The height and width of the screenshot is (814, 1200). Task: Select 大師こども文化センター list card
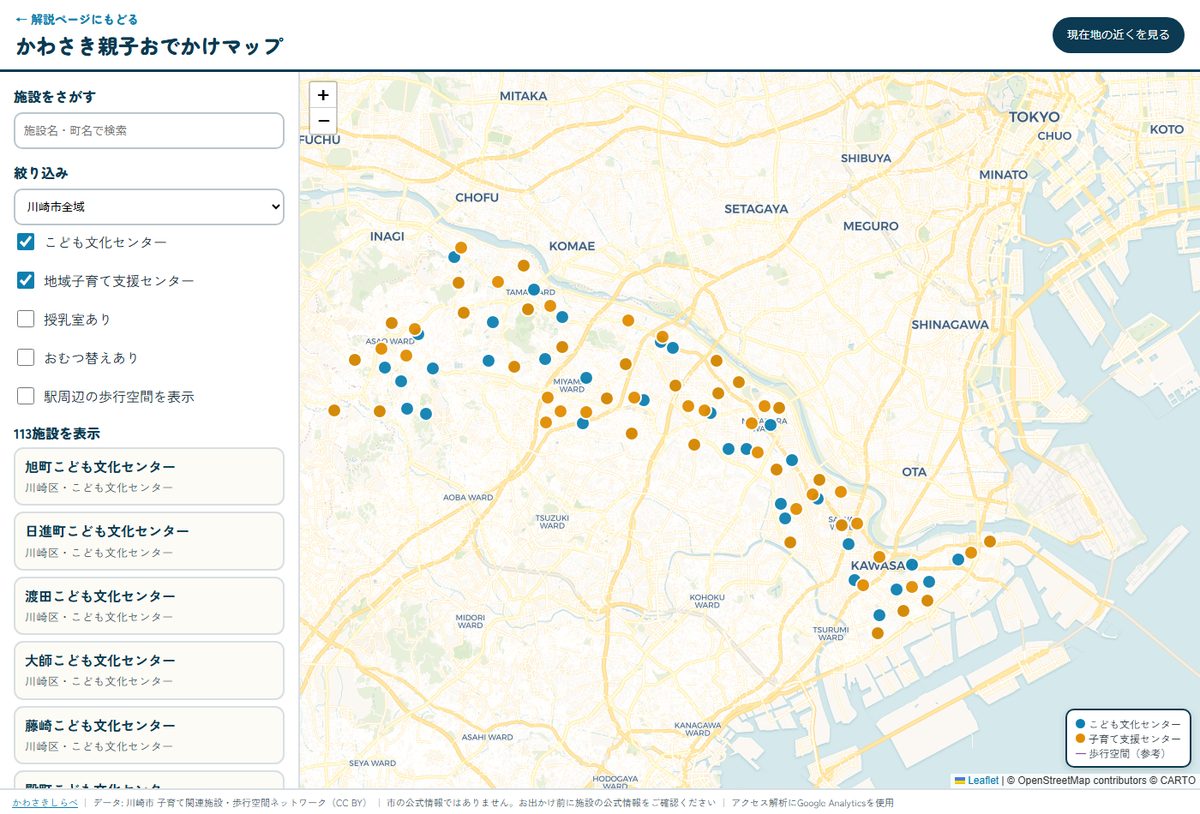tap(149, 670)
